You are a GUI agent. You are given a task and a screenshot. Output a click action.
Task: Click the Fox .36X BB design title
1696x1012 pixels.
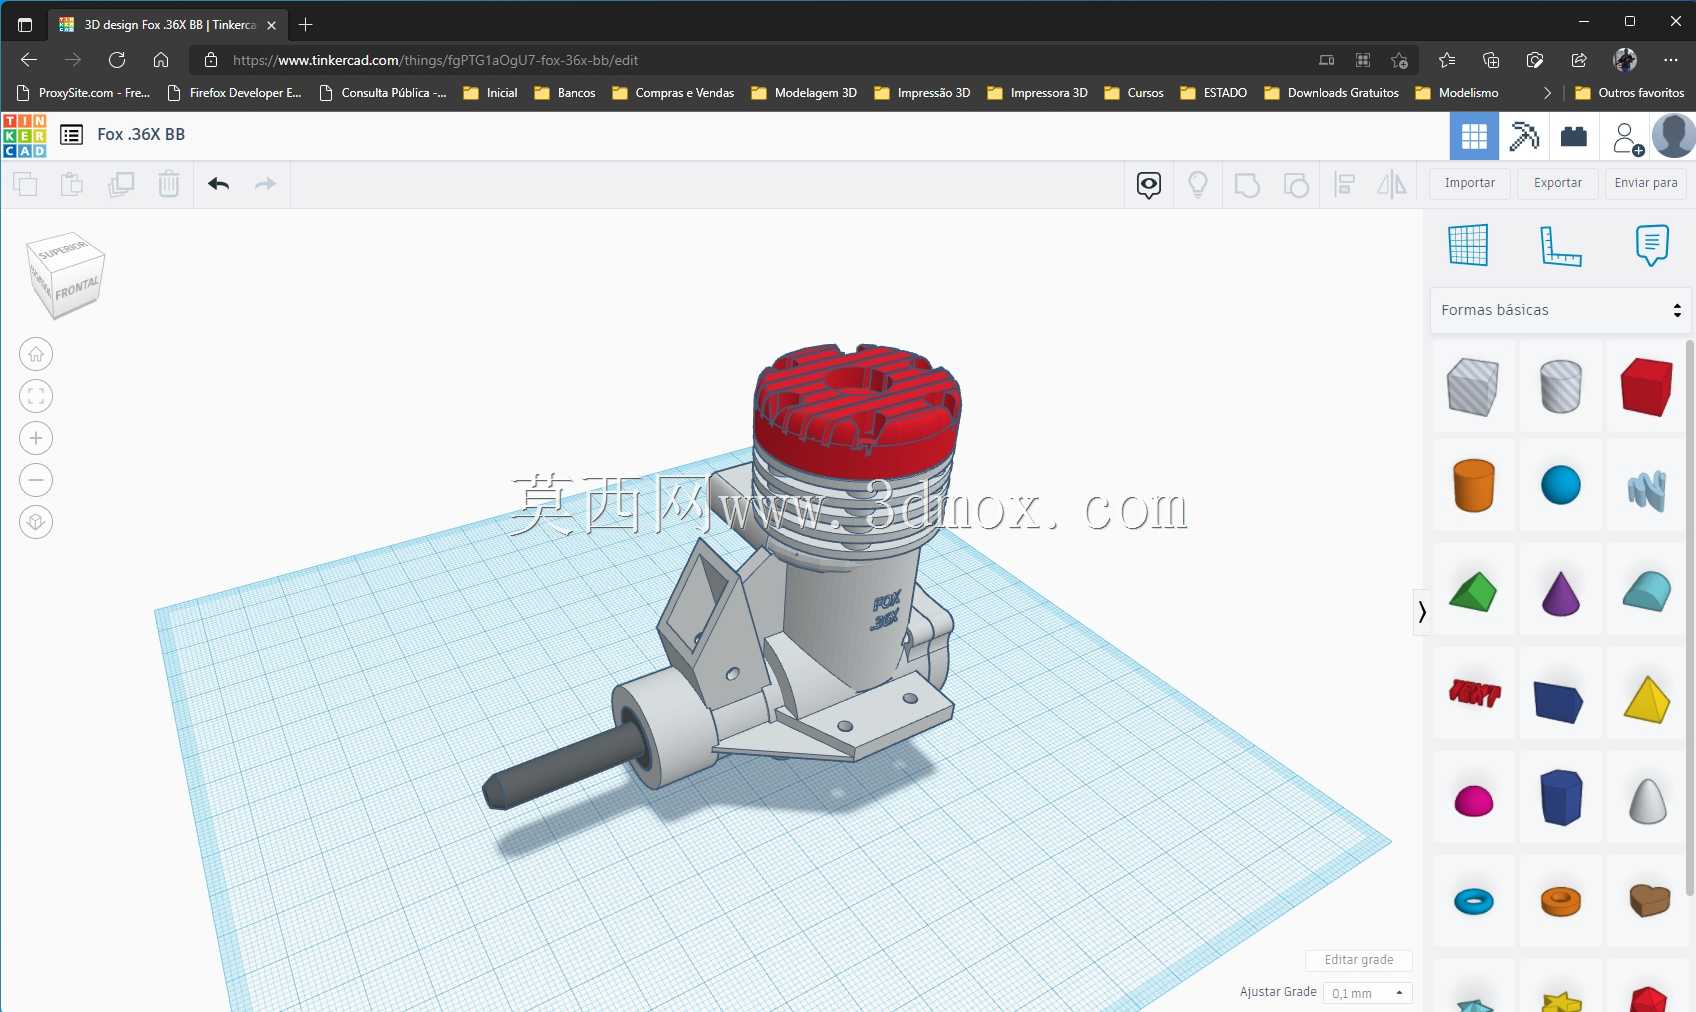[x=141, y=135]
